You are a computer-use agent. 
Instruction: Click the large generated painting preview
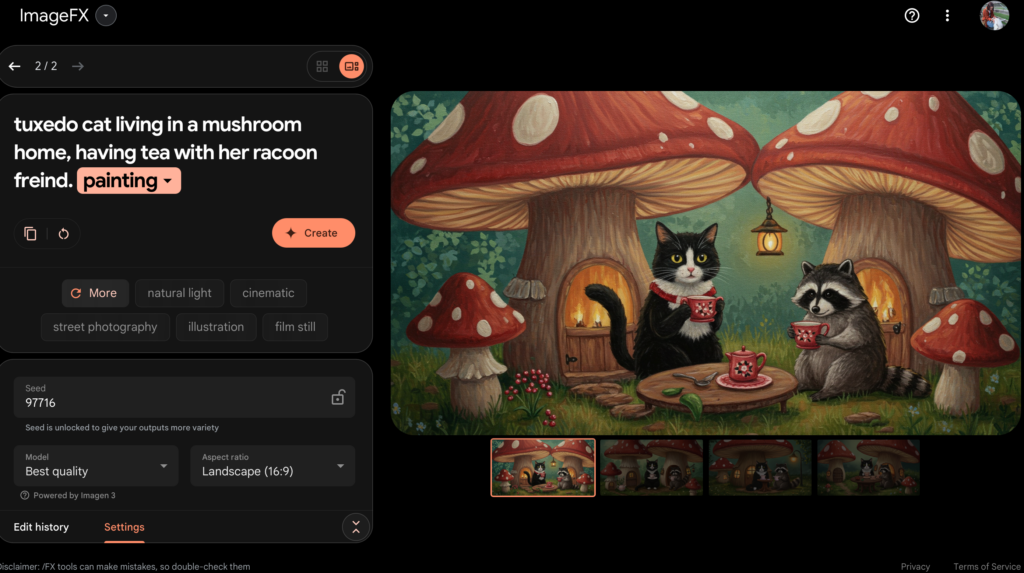pyautogui.click(x=705, y=263)
